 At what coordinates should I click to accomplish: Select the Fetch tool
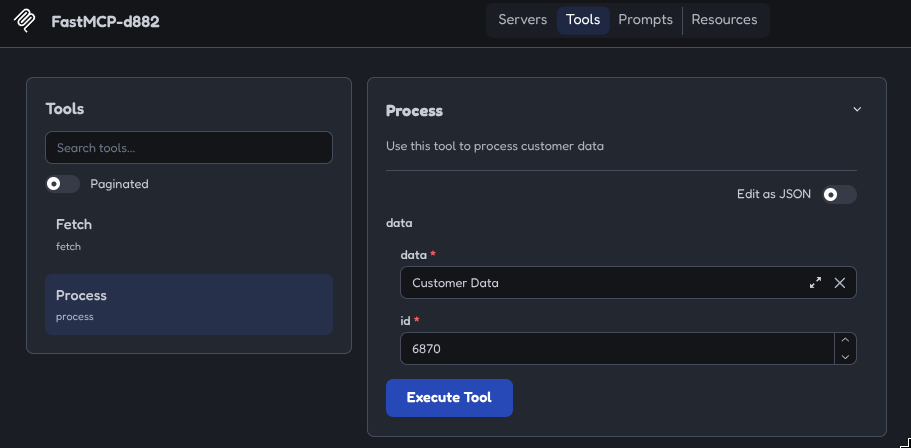click(189, 234)
